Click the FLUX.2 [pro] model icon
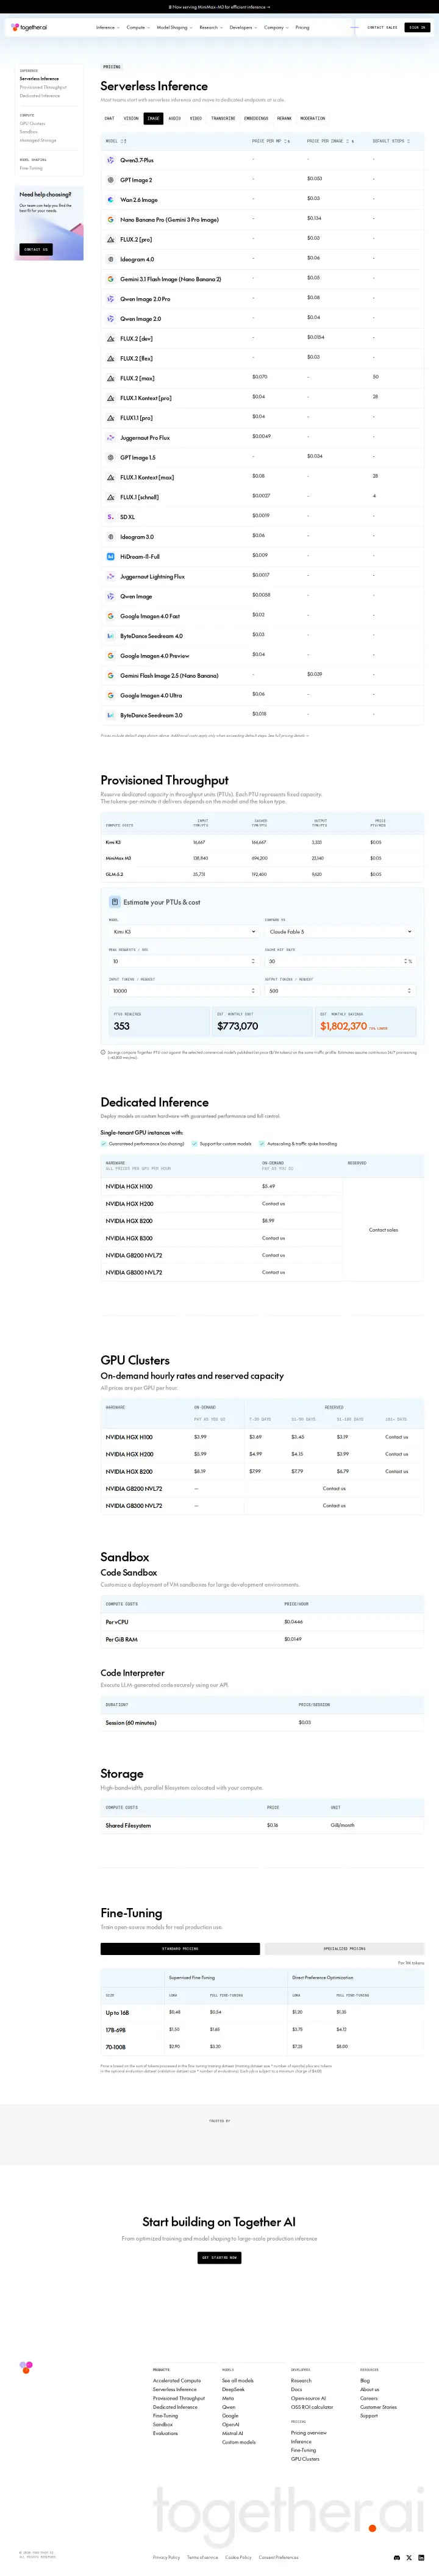The image size is (439, 2576). [111, 239]
